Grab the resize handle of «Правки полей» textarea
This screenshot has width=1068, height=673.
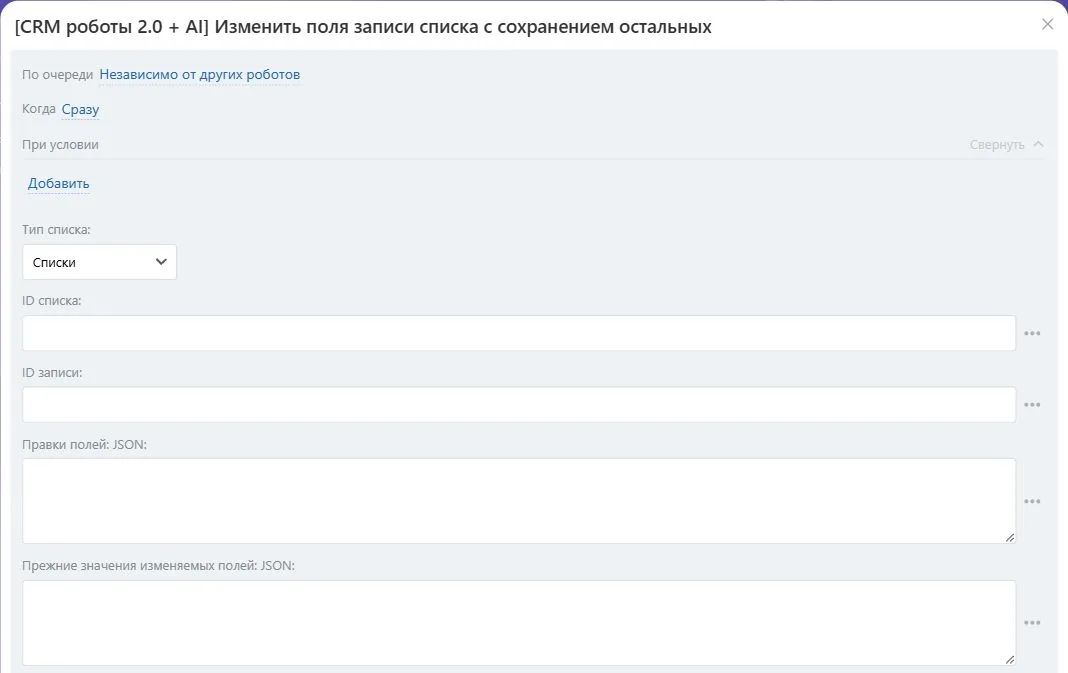click(x=1009, y=537)
